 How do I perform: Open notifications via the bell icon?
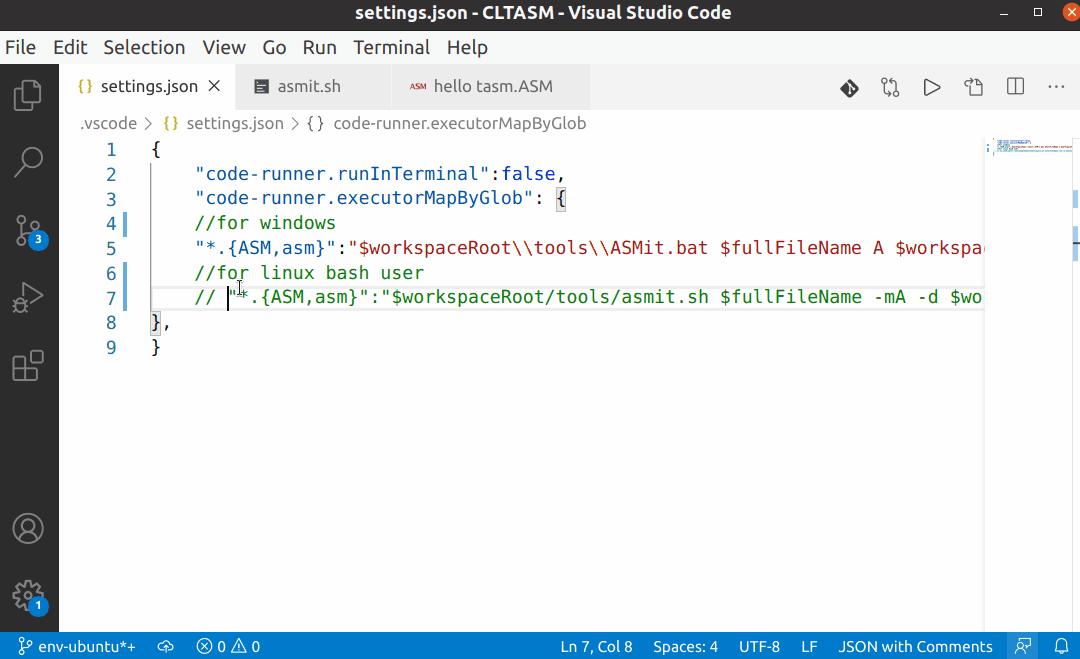click(x=1062, y=646)
